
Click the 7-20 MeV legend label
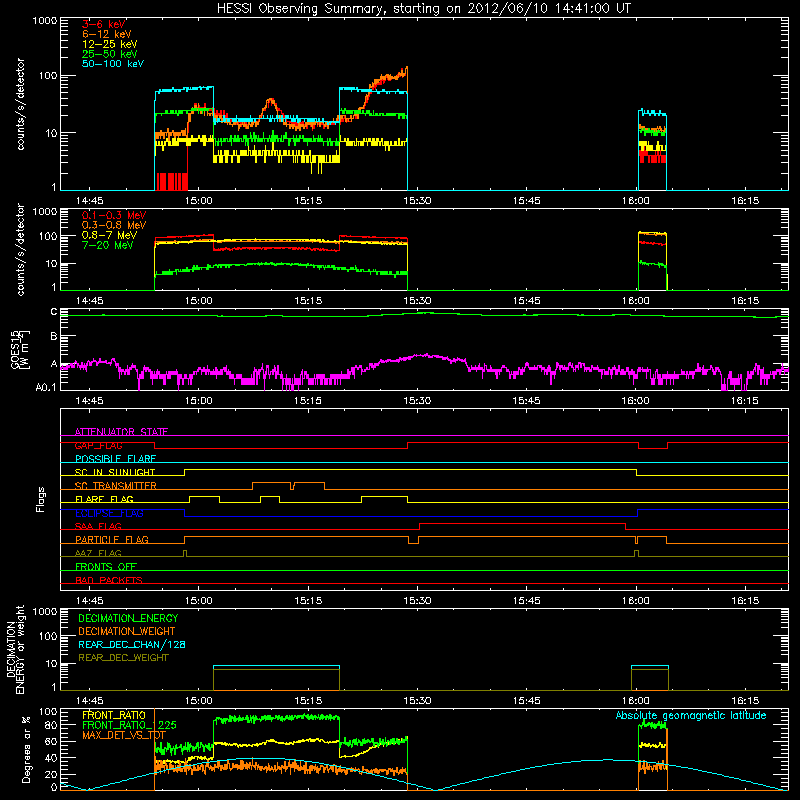[x=108, y=245]
